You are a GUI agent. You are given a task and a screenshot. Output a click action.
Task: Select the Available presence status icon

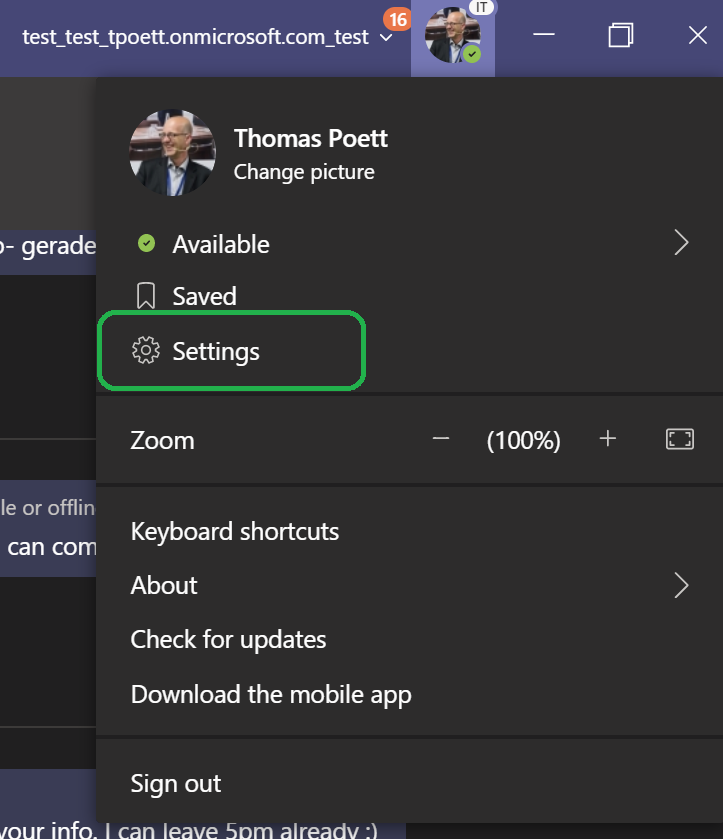tap(146, 243)
